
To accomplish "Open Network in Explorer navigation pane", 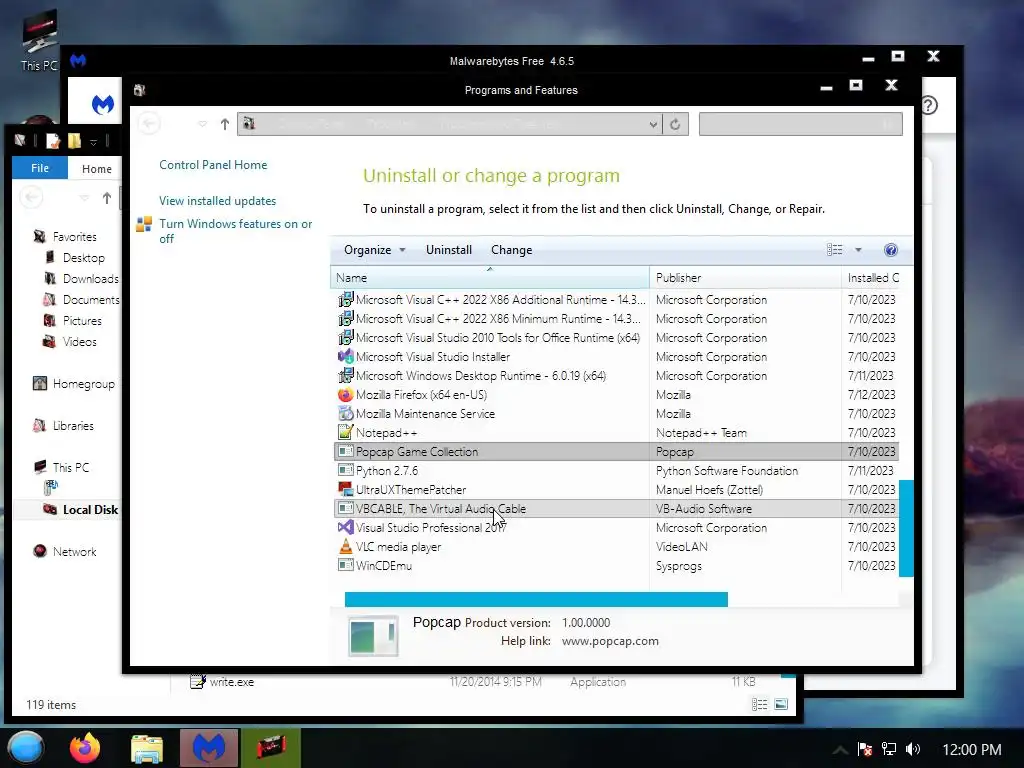I will pos(65,552).
